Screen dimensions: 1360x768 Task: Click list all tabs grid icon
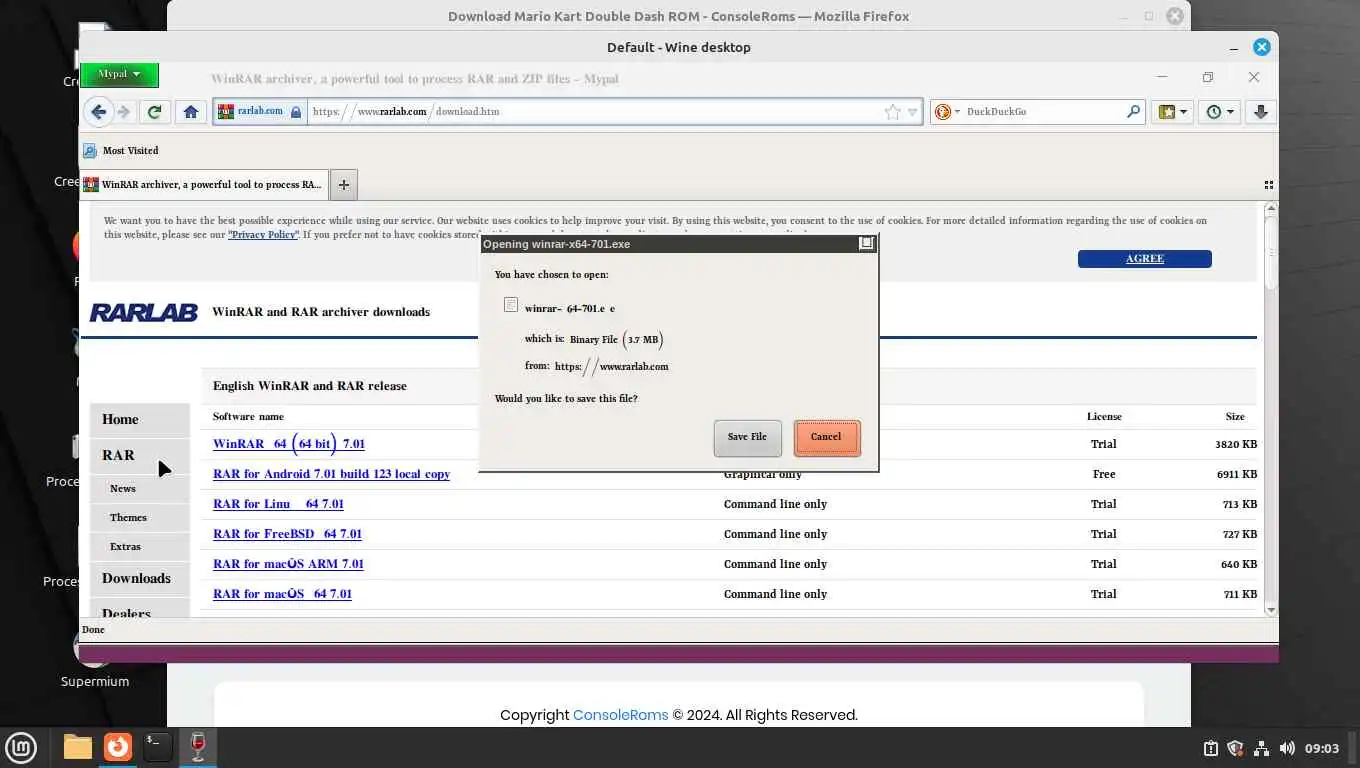[x=1268, y=185]
